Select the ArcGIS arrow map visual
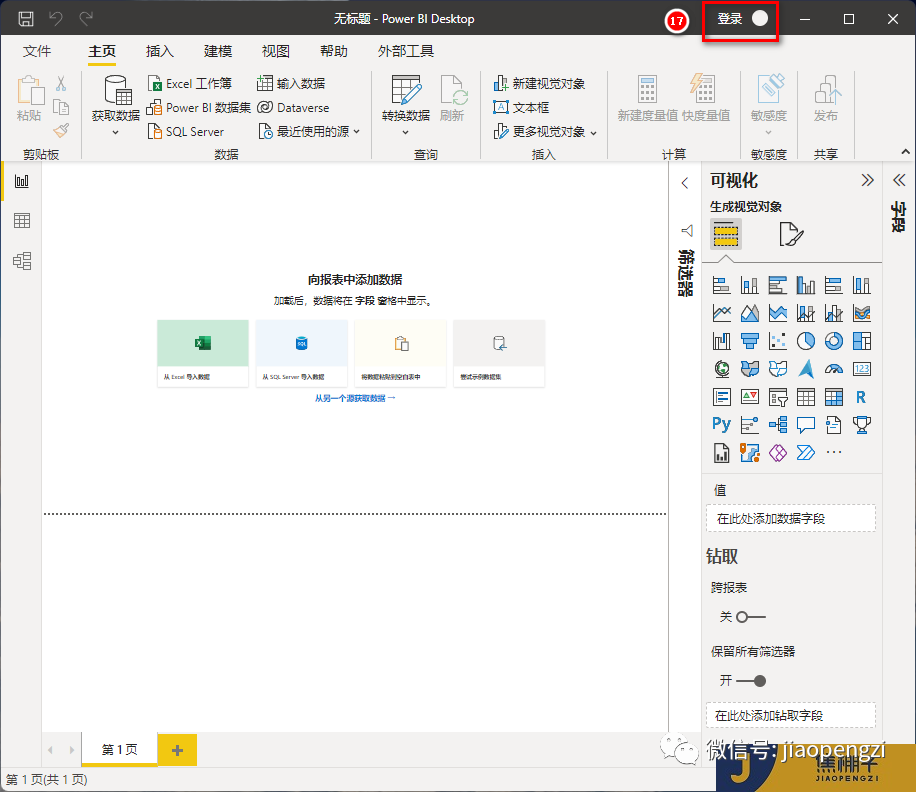916x792 pixels. [806, 369]
